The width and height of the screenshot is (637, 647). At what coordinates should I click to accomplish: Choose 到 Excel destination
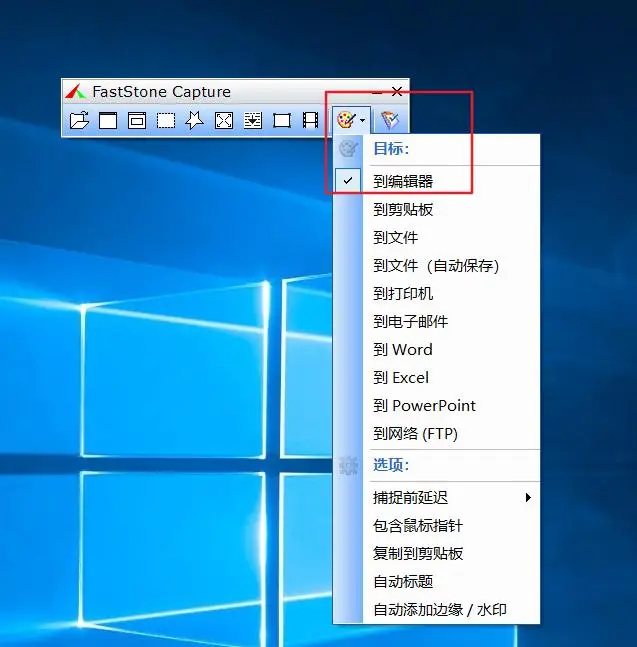tap(436, 378)
